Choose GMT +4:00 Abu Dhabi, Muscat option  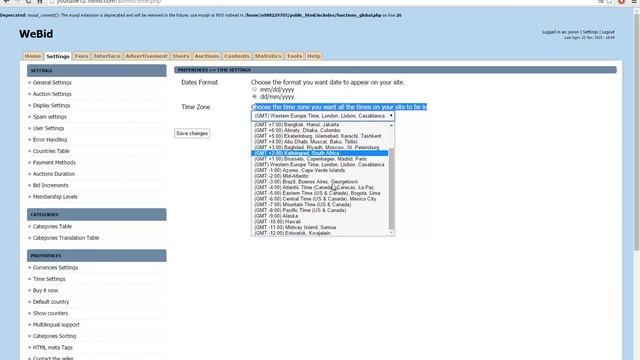click(x=320, y=142)
